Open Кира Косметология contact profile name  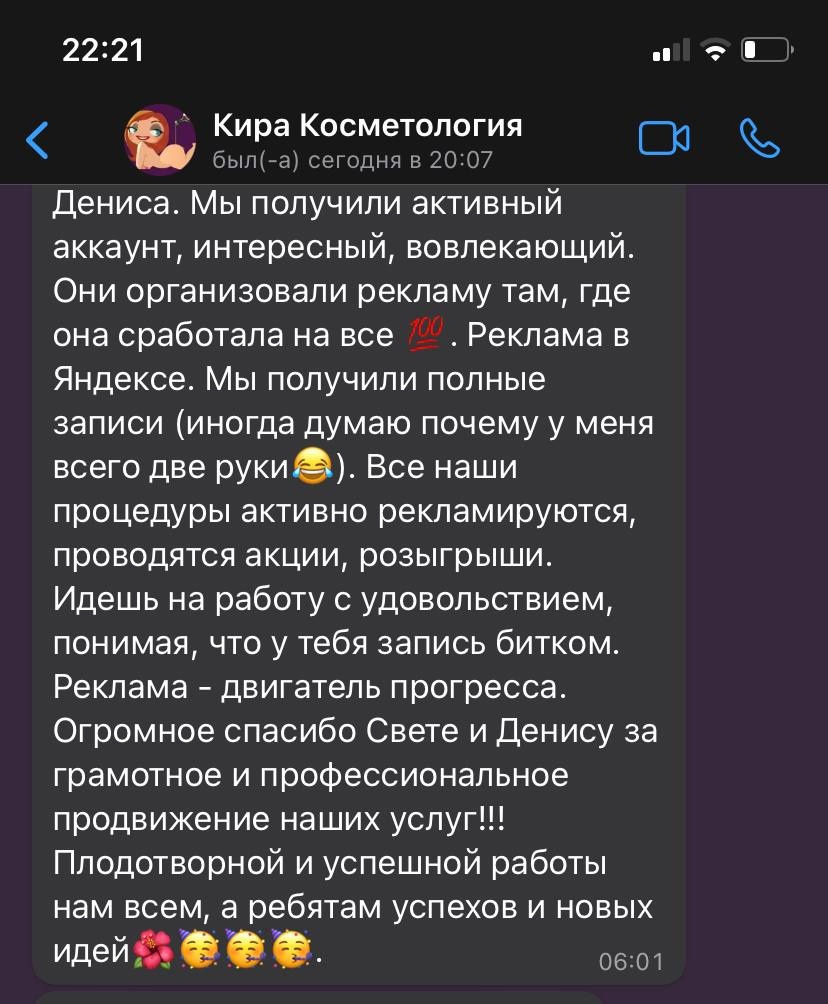pos(368,125)
